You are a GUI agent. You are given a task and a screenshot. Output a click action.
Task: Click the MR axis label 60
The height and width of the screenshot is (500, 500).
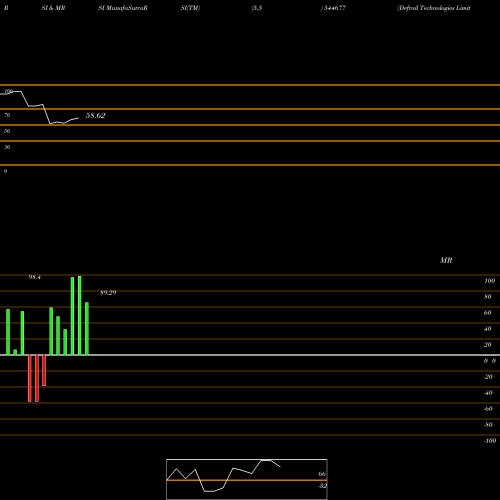[487, 313]
